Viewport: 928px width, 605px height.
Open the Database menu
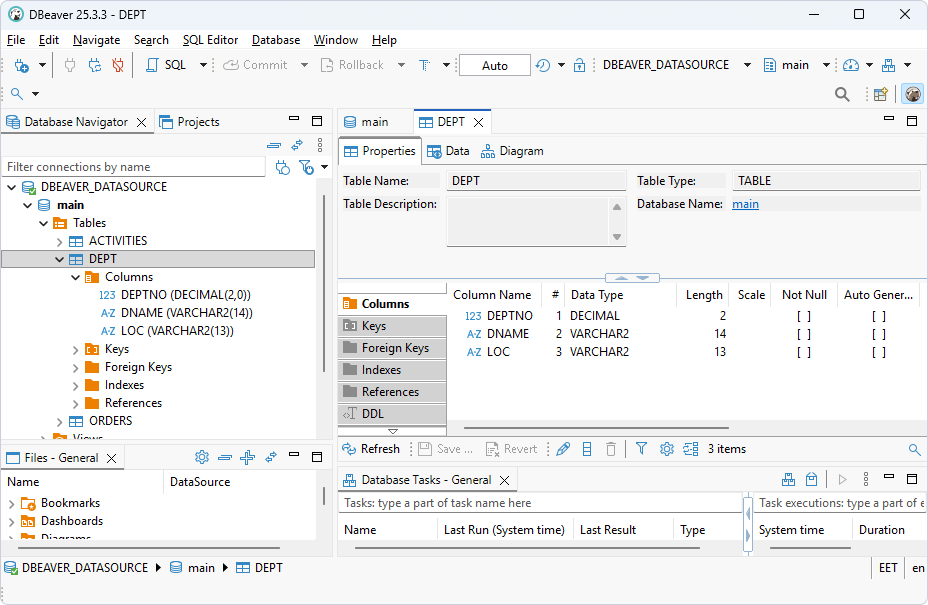tap(275, 40)
